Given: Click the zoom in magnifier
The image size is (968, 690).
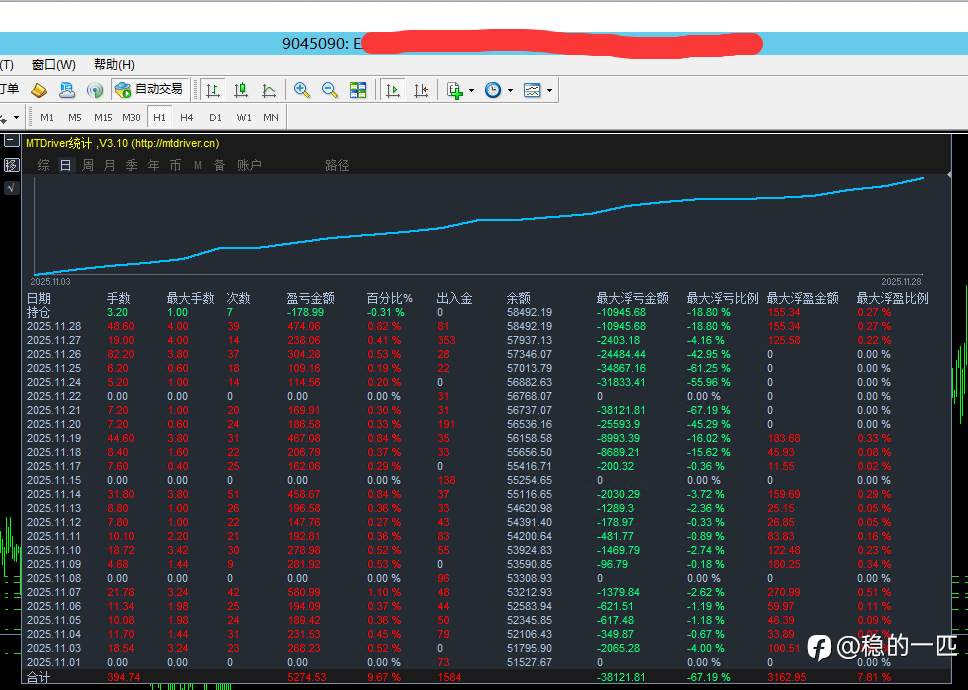Looking at the screenshot, I should coord(301,90).
